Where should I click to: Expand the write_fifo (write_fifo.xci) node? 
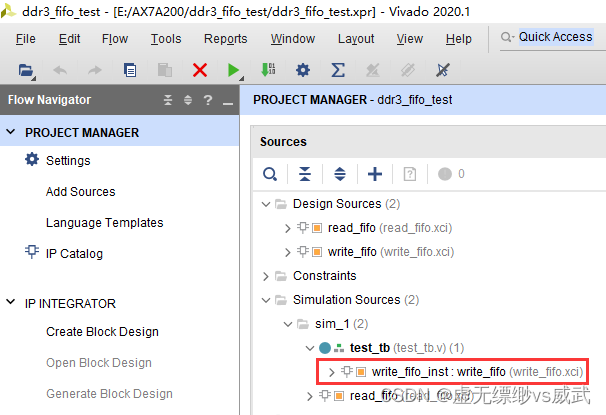(288, 252)
